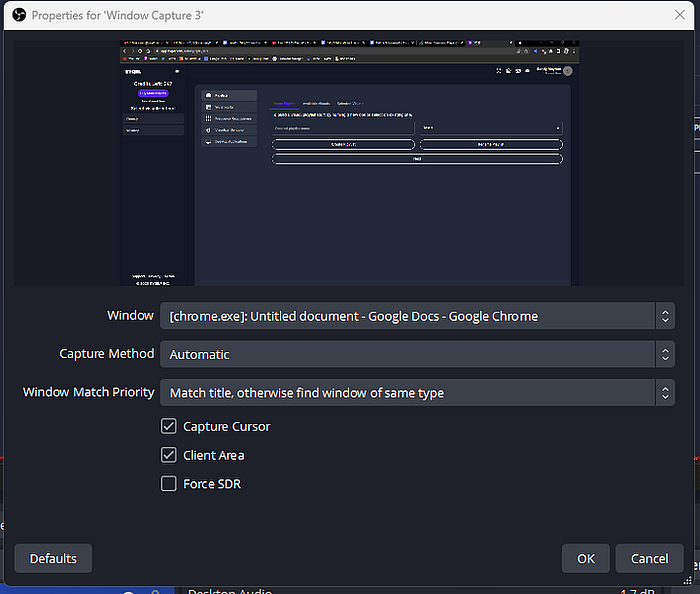Click the purple credits button in the preview
The width and height of the screenshot is (700, 594).
153,93
